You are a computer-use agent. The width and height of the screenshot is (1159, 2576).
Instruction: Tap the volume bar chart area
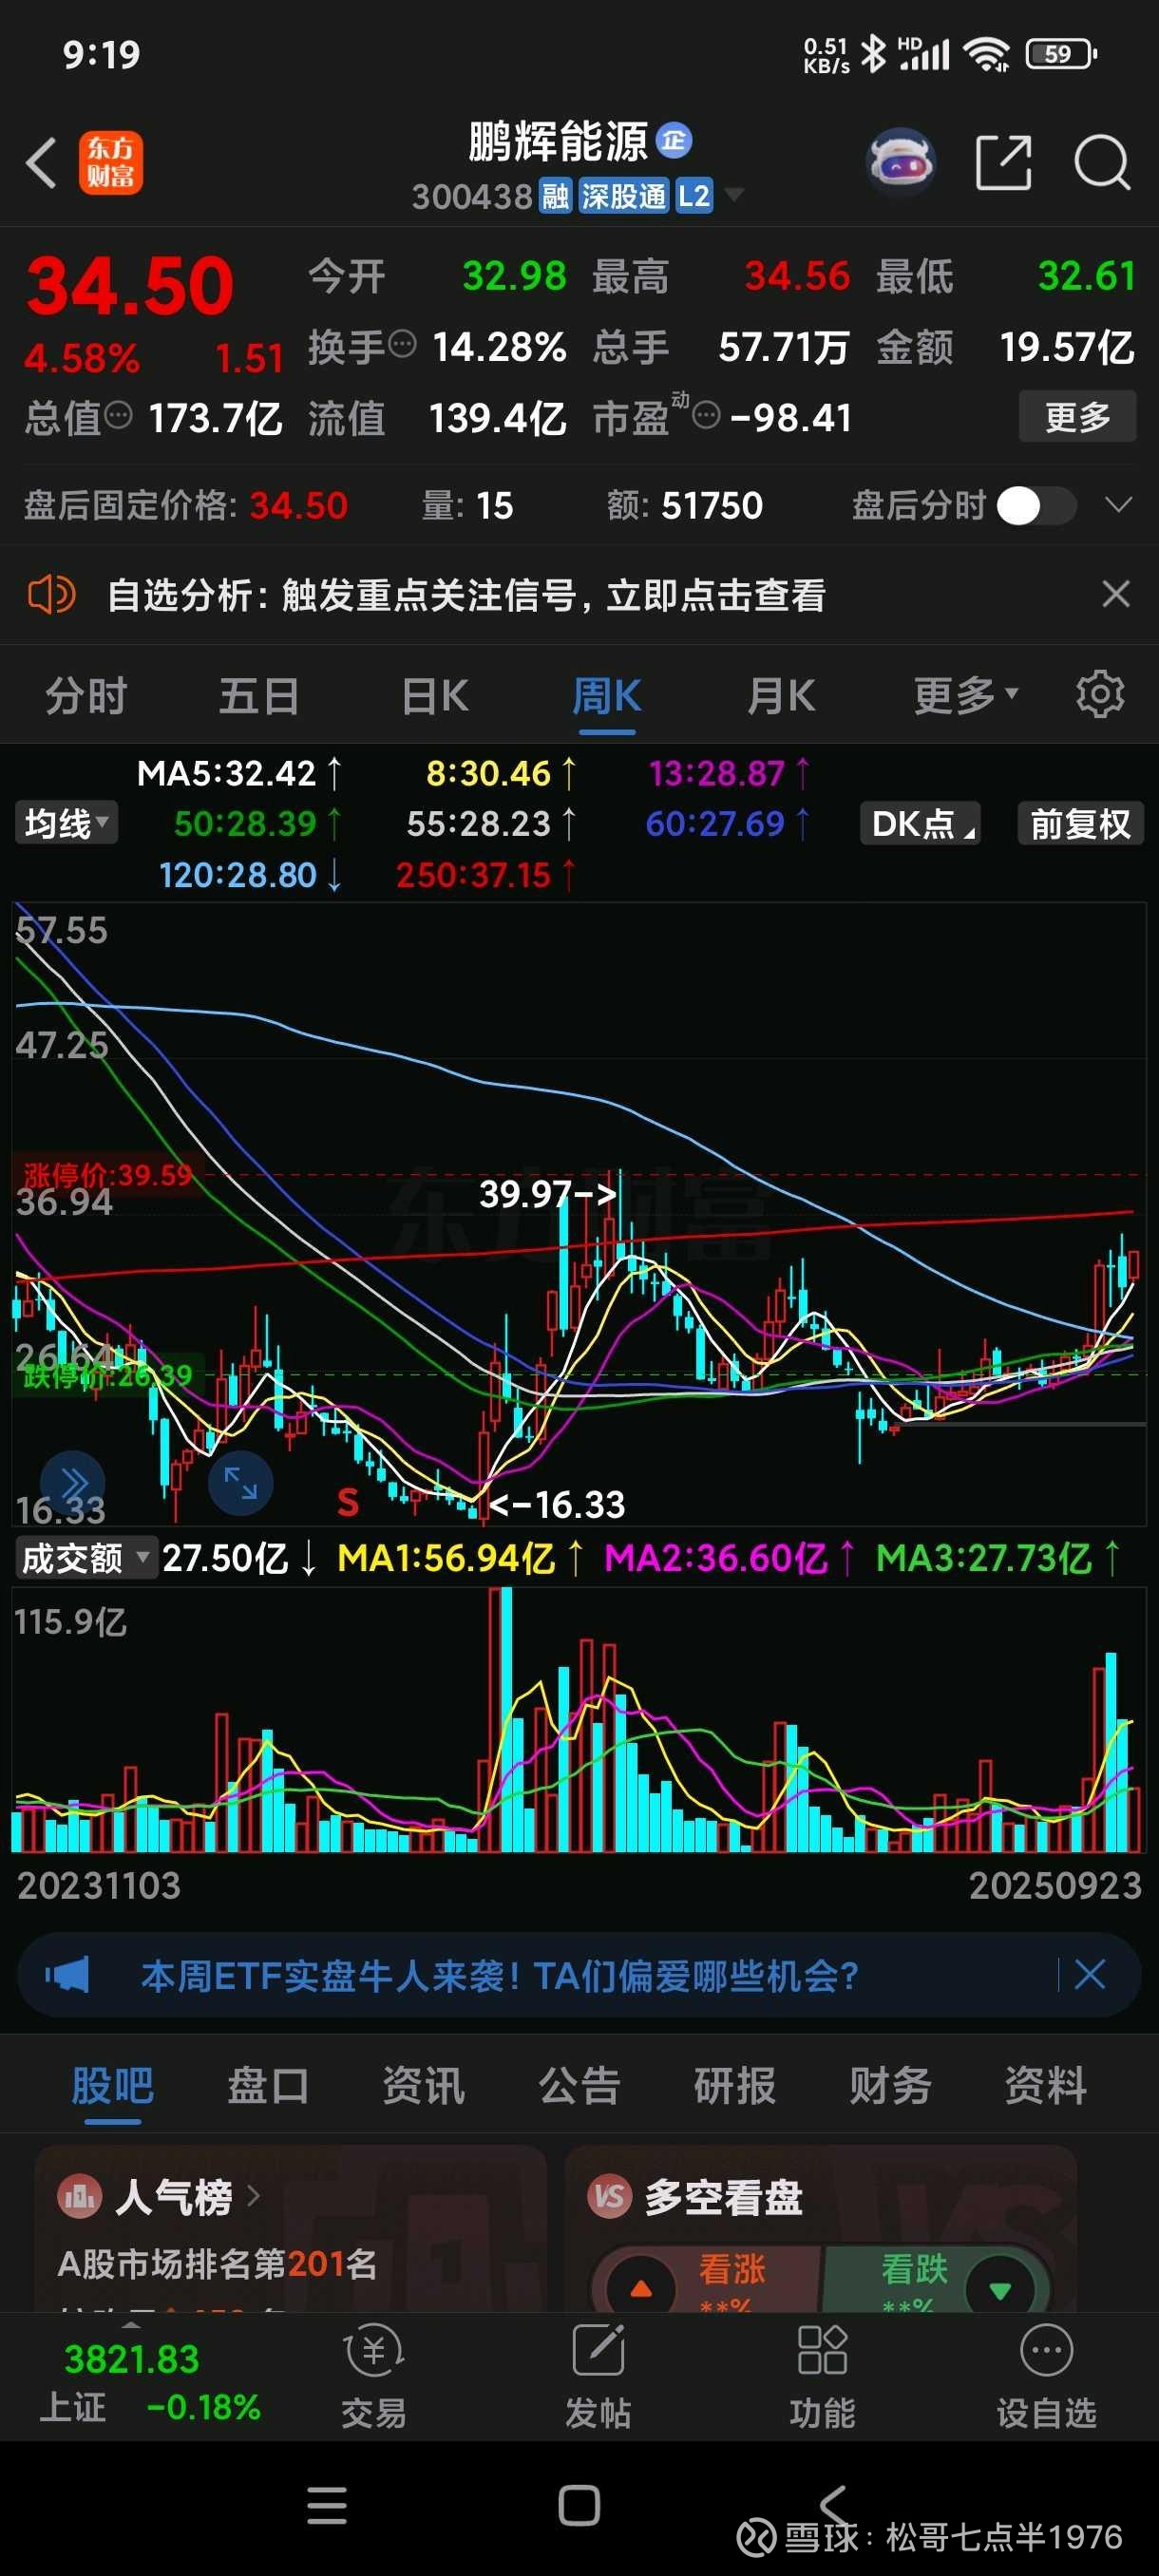578,1720
